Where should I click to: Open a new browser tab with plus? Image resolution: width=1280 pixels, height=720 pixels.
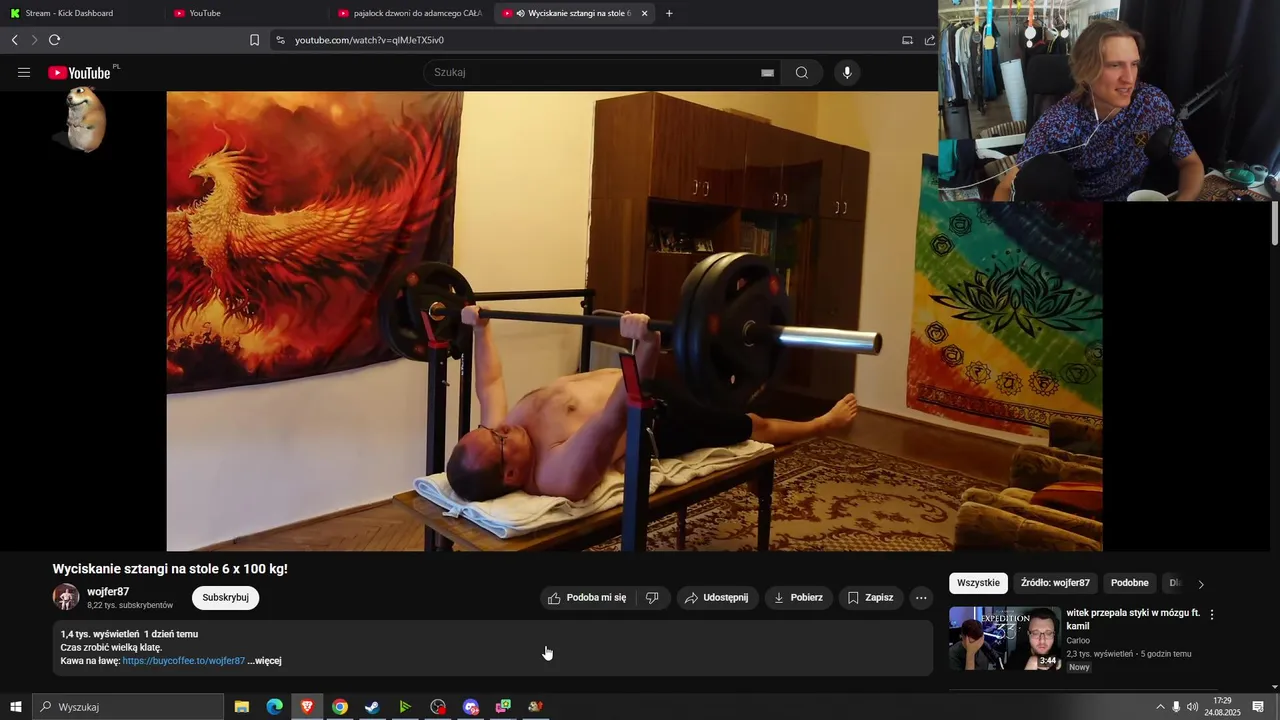click(x=669, y=13)
